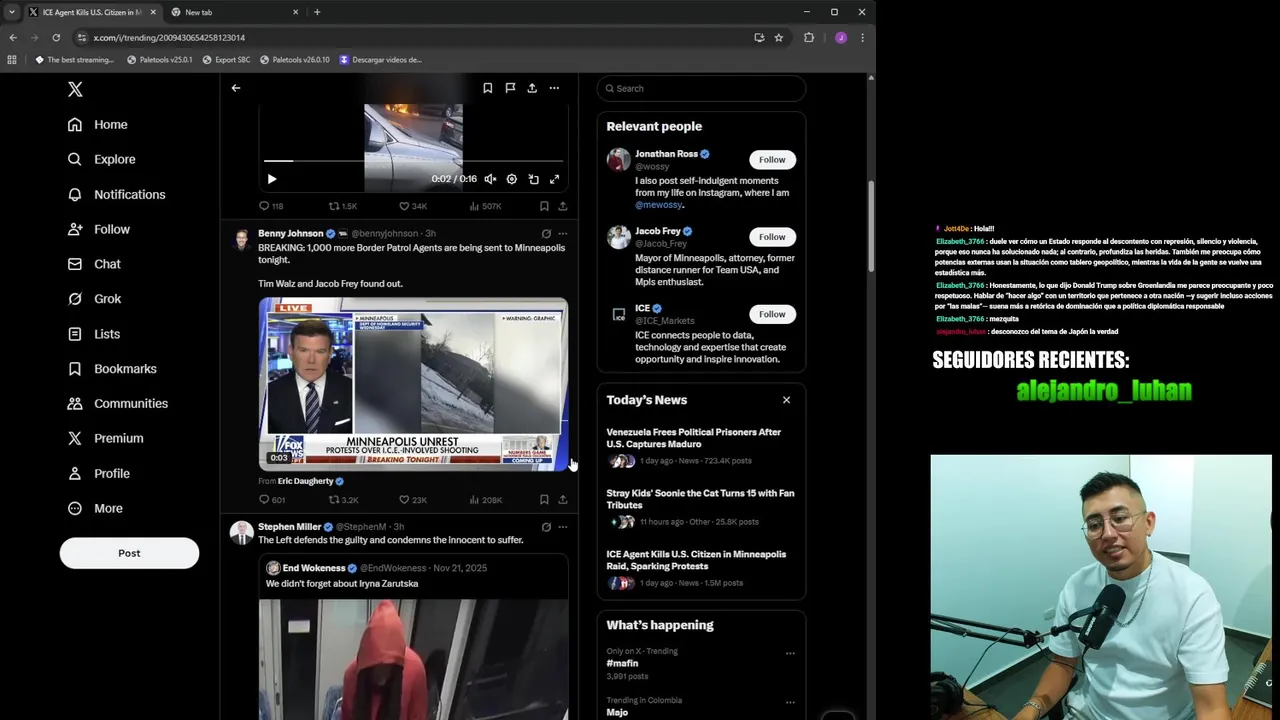Screen dimensions: 1280x720
Task: Toggle picture-in-picture on the top video
Action: click(533, 179)
